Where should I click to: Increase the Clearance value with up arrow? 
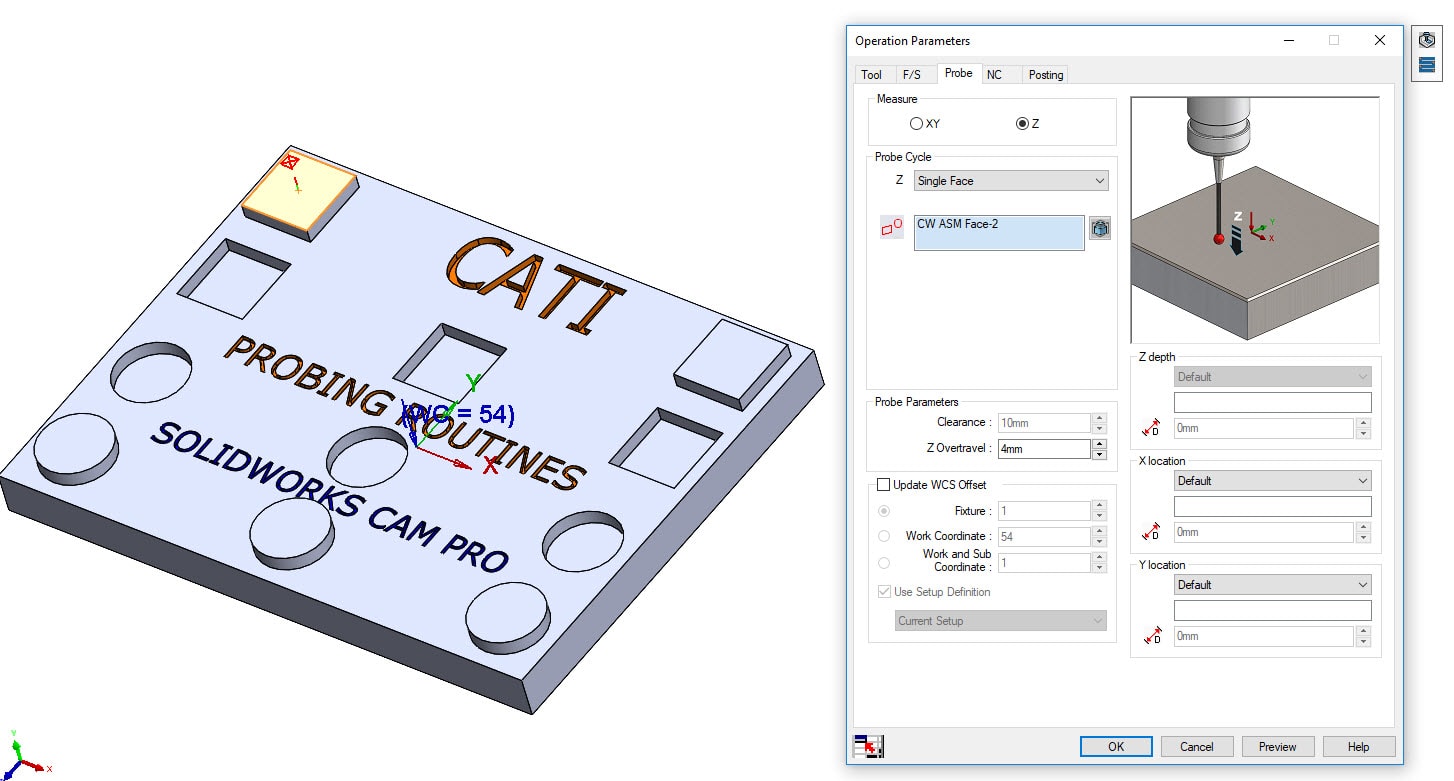(1099, 418)
